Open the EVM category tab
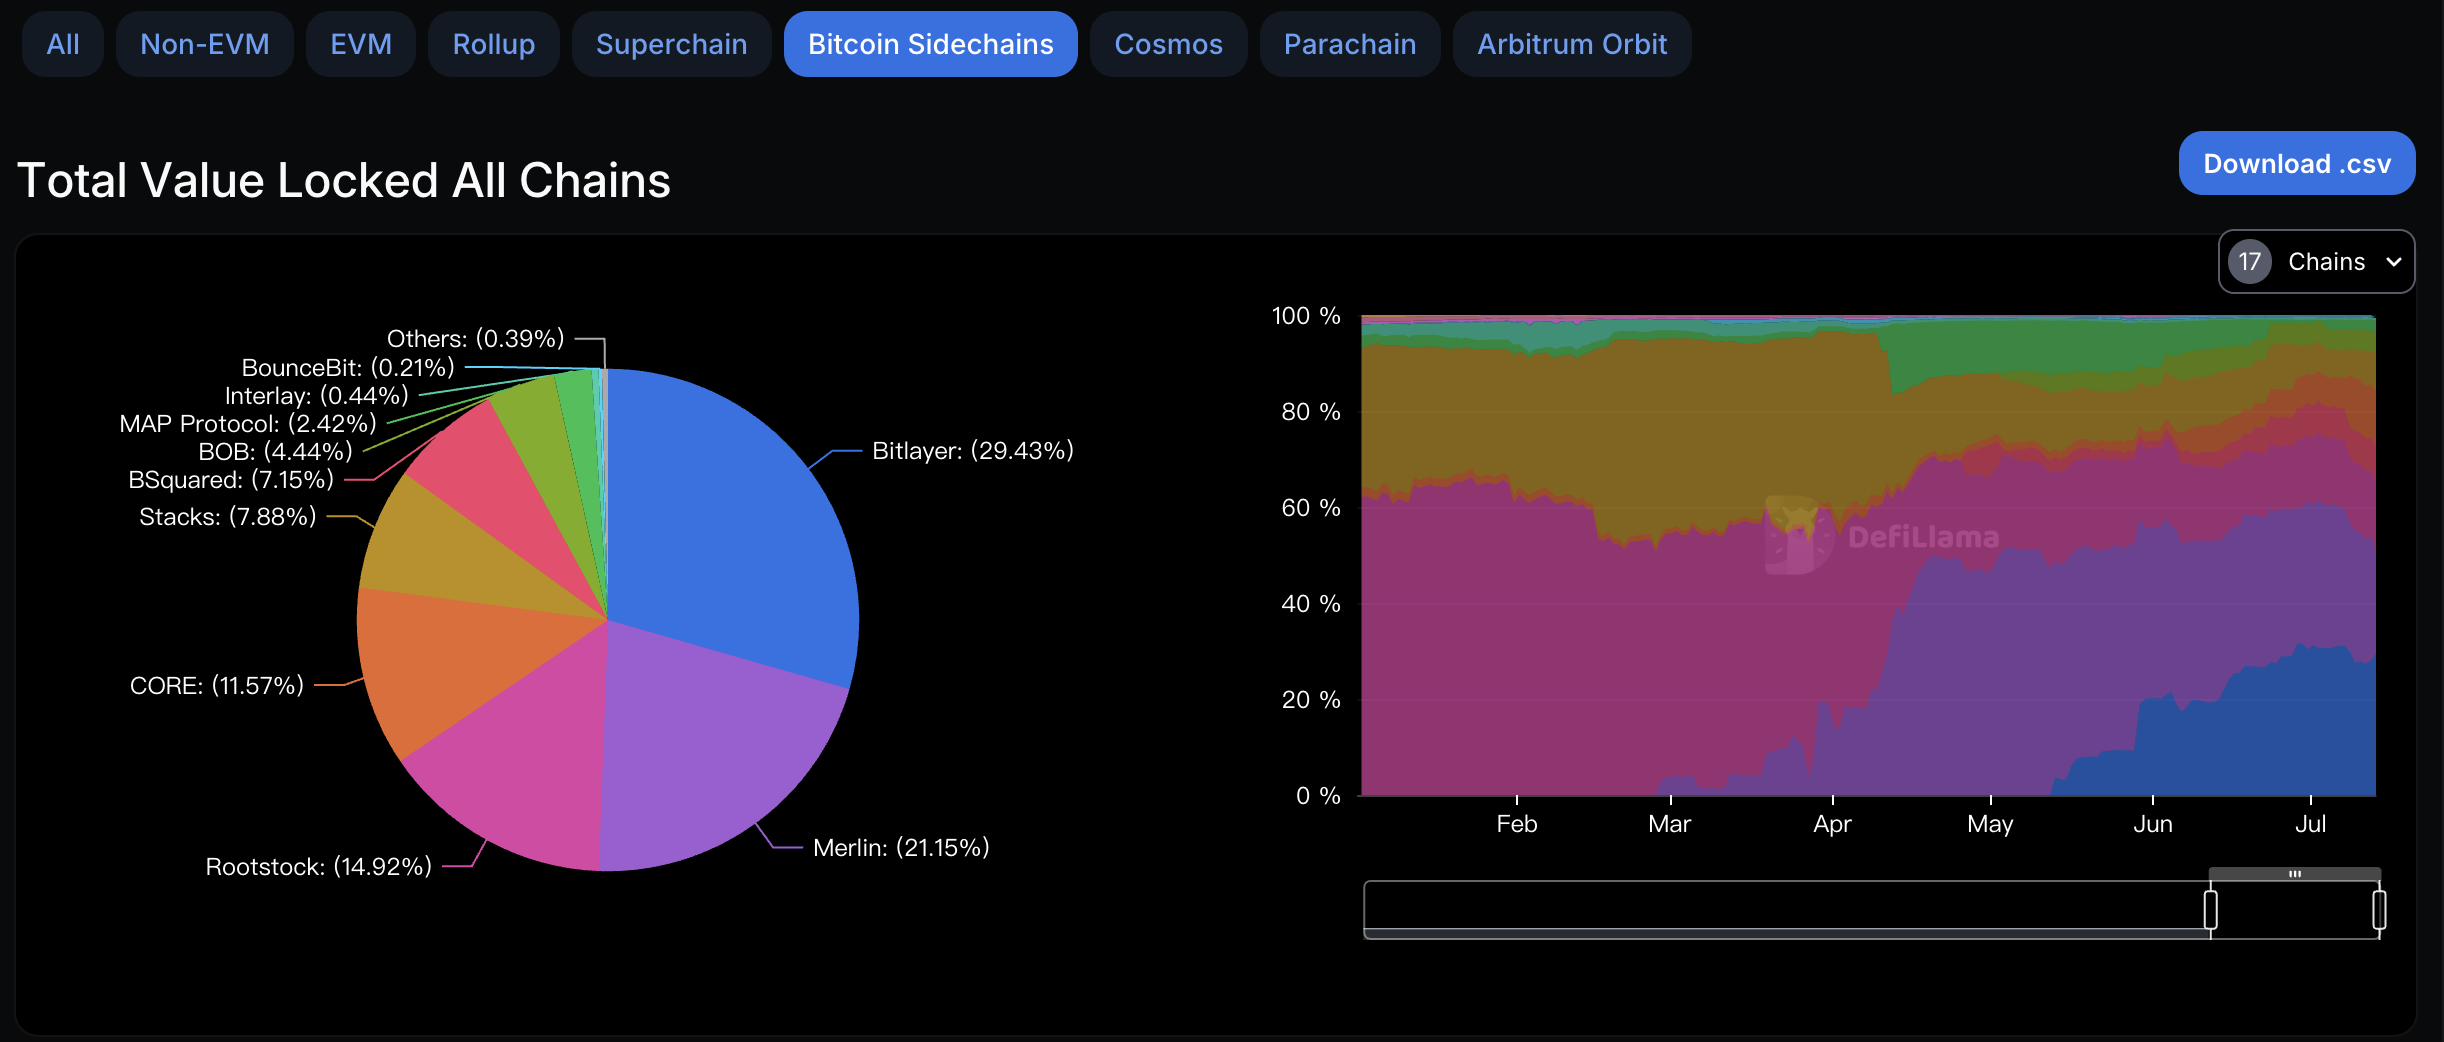The image size is (2444, 1042). 360,44
